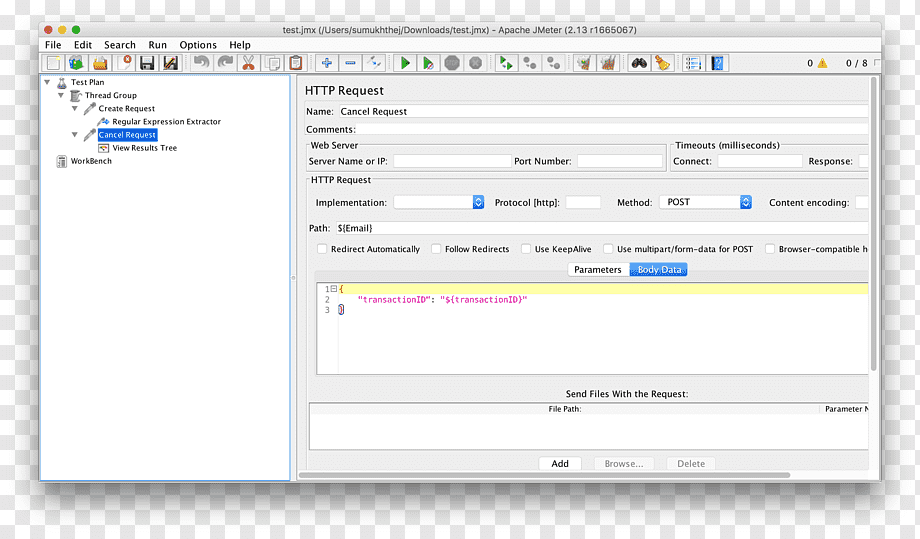
Task: Click the Reset Search broom icon
Action: point(662,63)
